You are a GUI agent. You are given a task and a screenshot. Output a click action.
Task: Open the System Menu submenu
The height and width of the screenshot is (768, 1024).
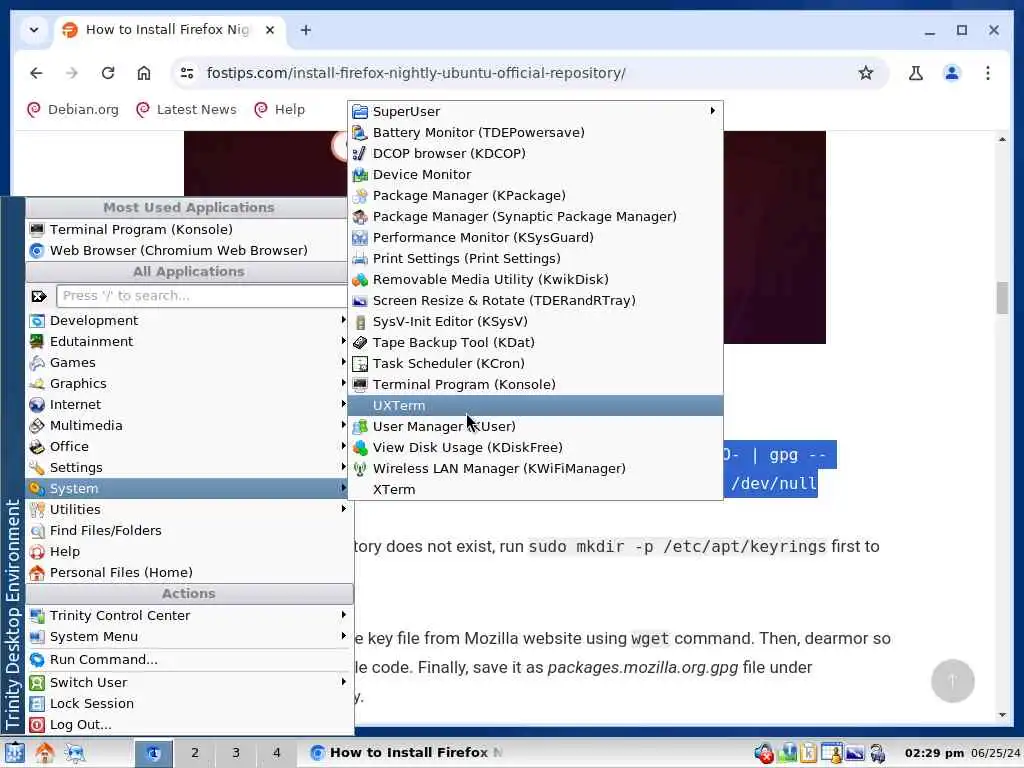click(x=189, y=636)
